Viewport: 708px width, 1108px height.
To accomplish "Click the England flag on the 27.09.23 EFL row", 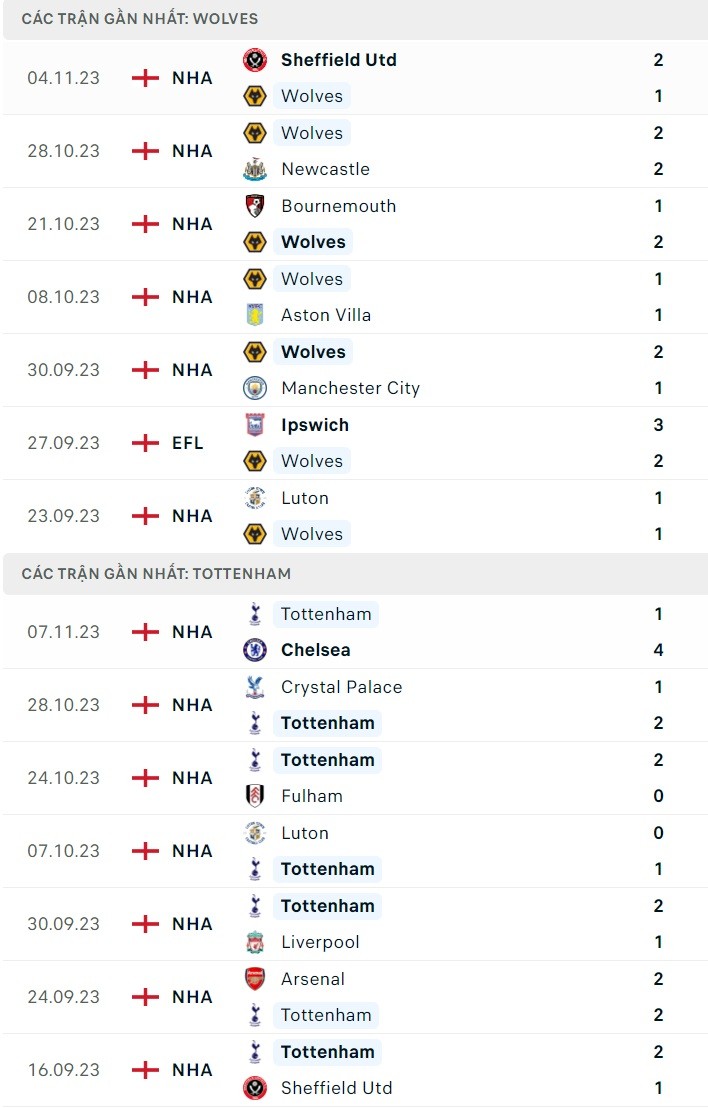I will tap(146, 443).
